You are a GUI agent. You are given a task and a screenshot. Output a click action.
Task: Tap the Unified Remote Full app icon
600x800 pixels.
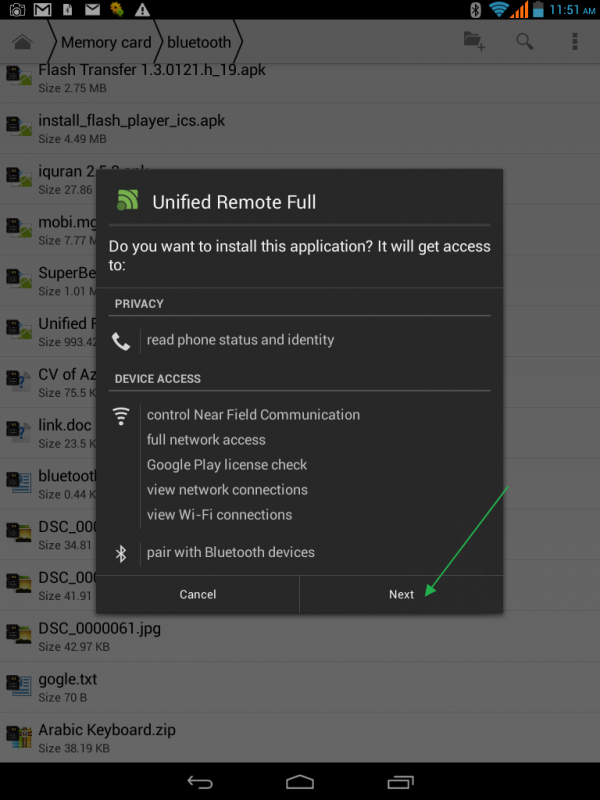(127, 201)
